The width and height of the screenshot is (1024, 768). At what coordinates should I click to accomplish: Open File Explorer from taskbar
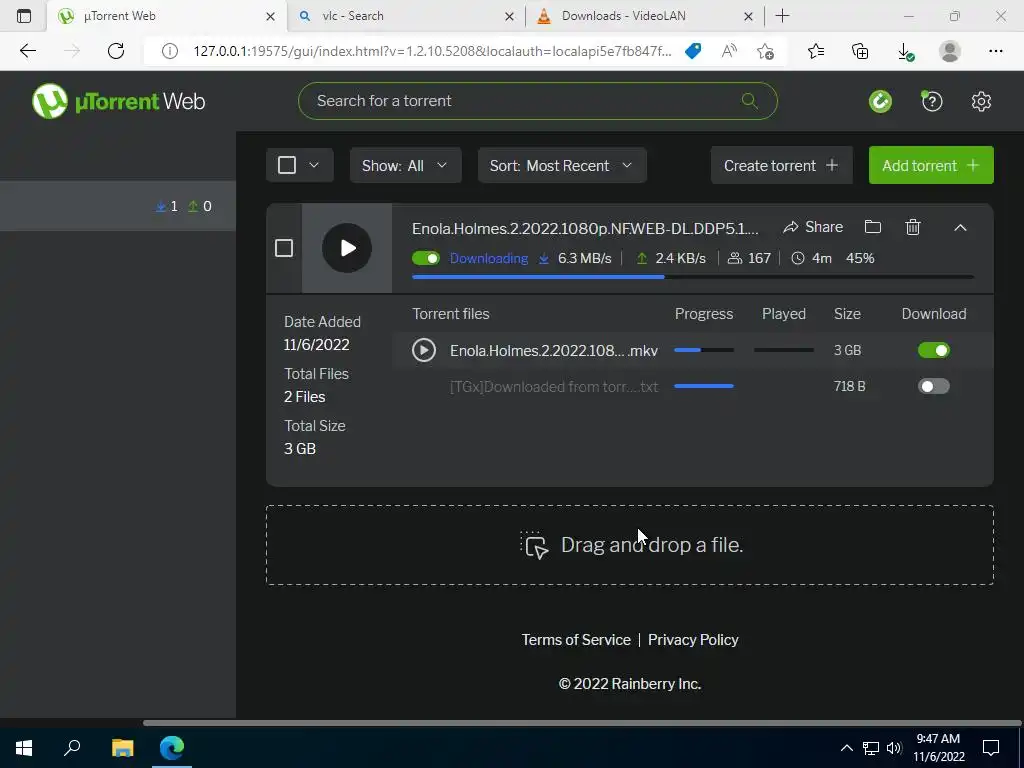(x=122, y=748)
